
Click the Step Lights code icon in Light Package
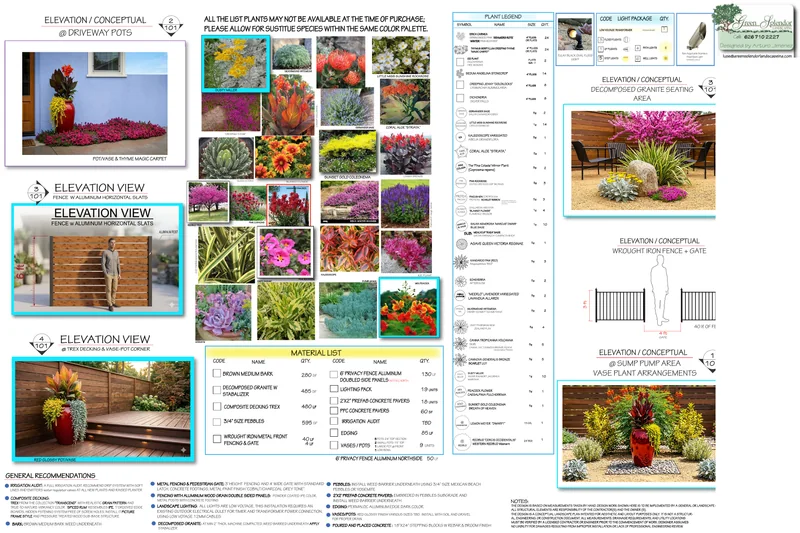pos(601,59)
